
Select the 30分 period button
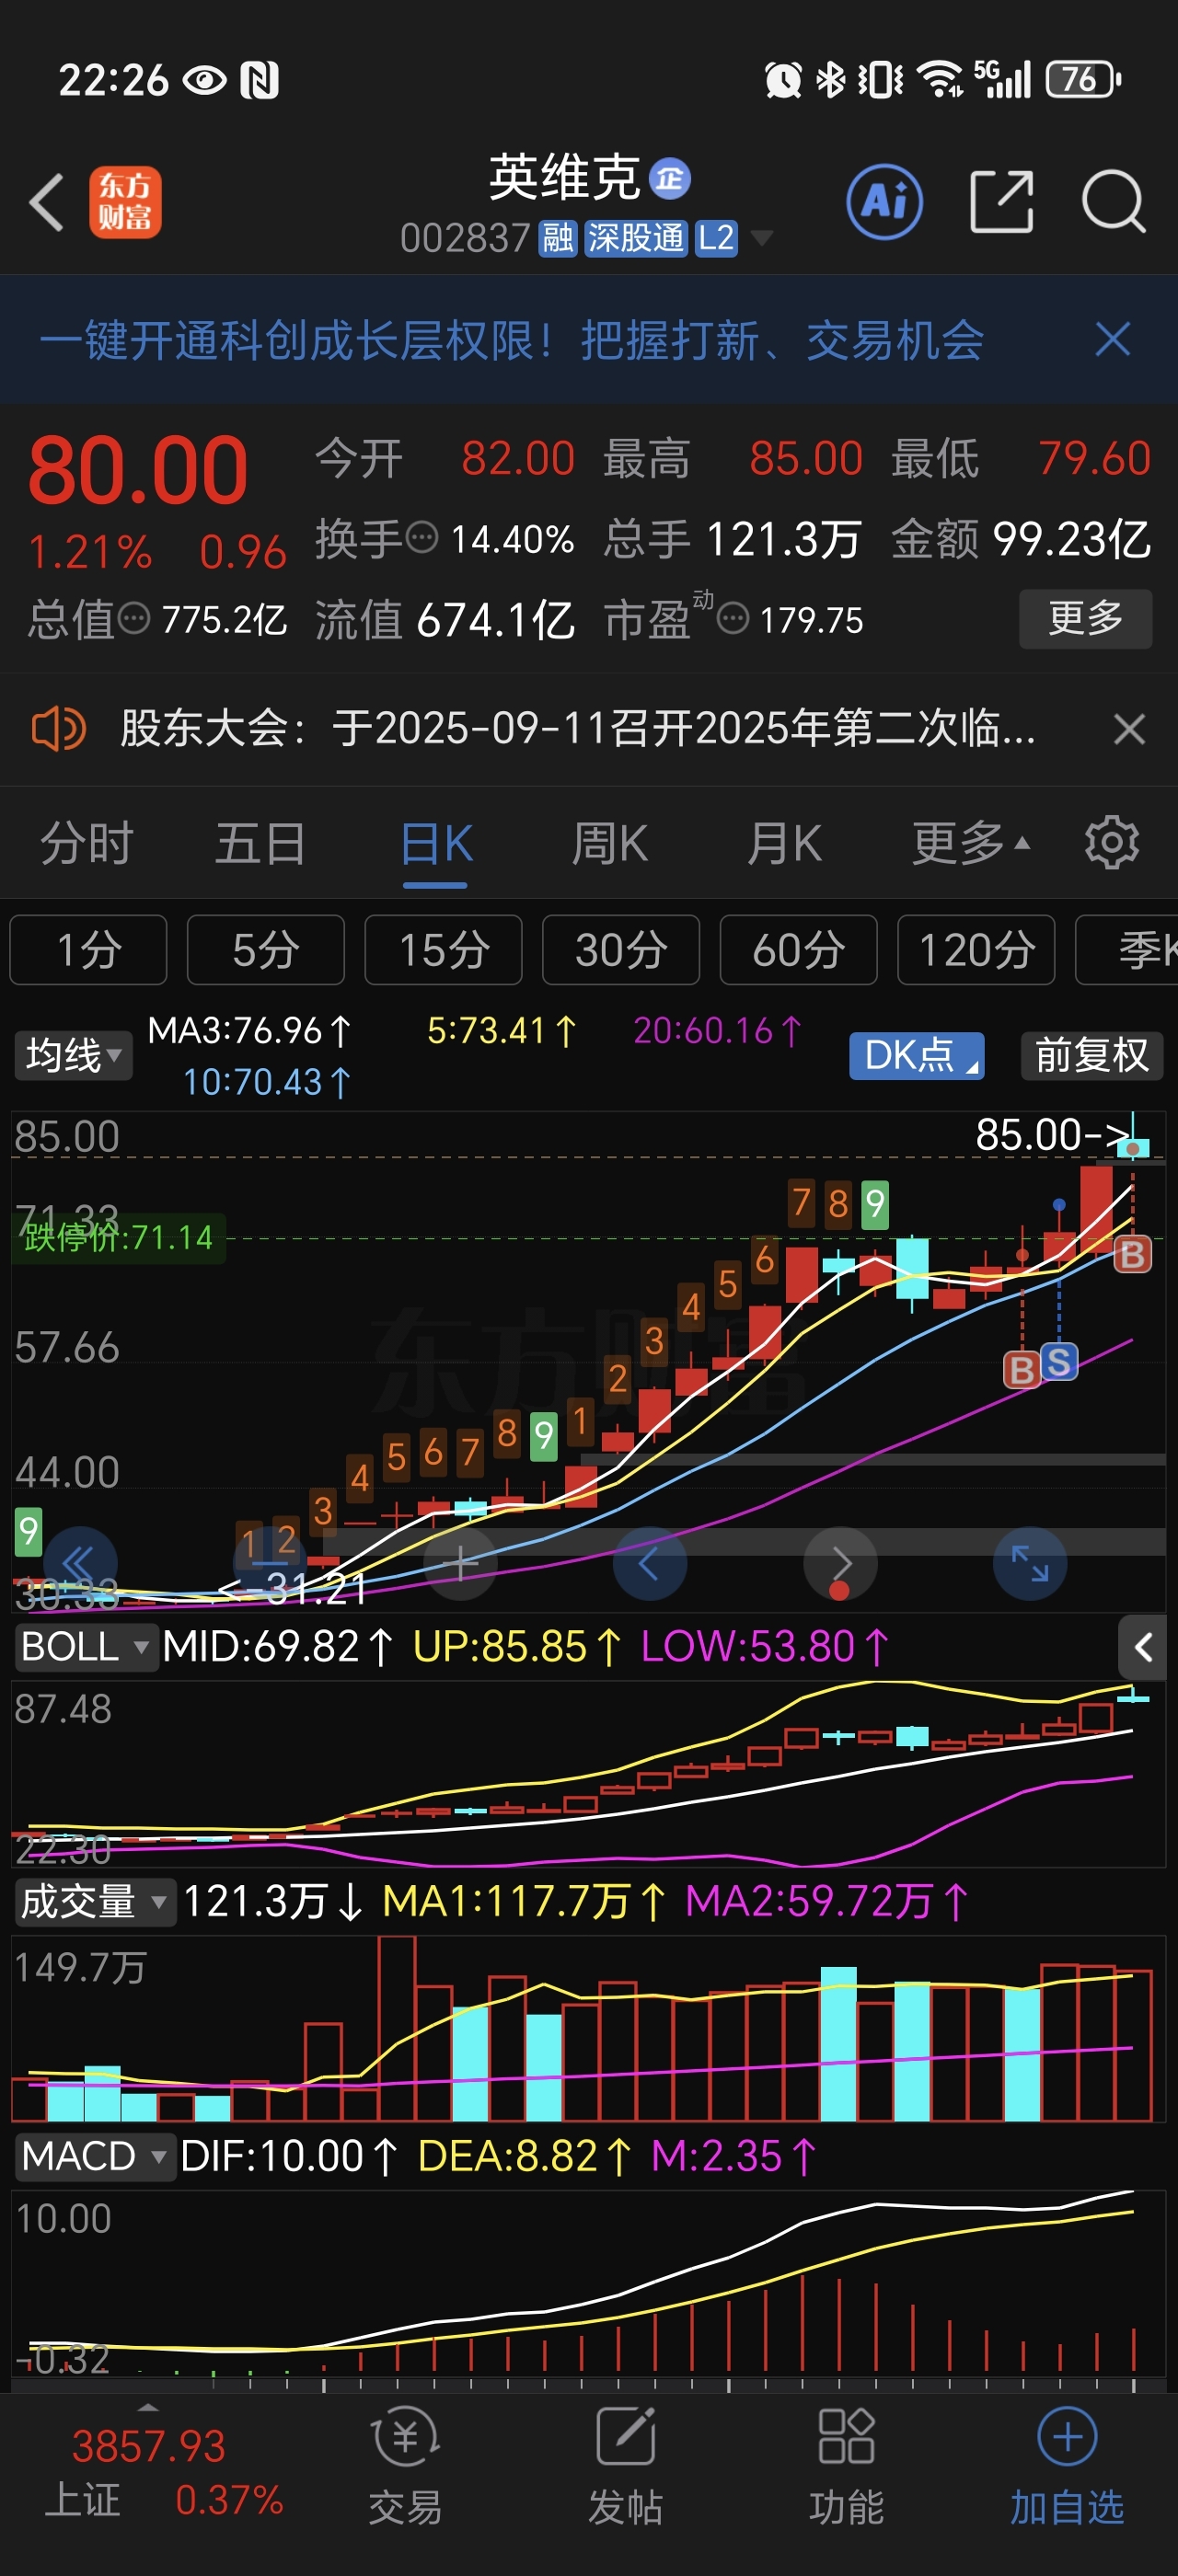pyautogui.click(x=621, y=950)
